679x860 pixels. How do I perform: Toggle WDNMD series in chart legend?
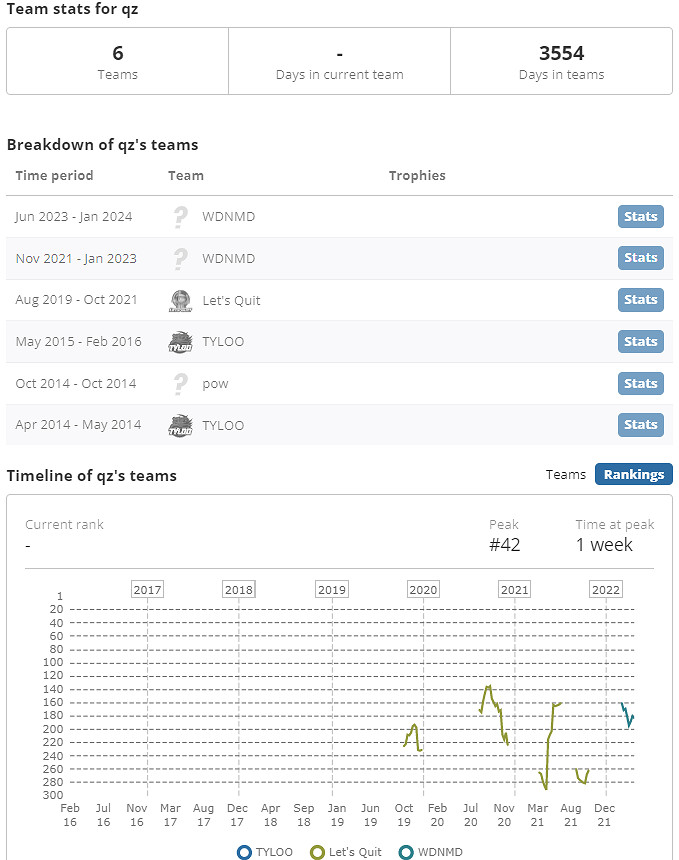[x=406, y=852]
